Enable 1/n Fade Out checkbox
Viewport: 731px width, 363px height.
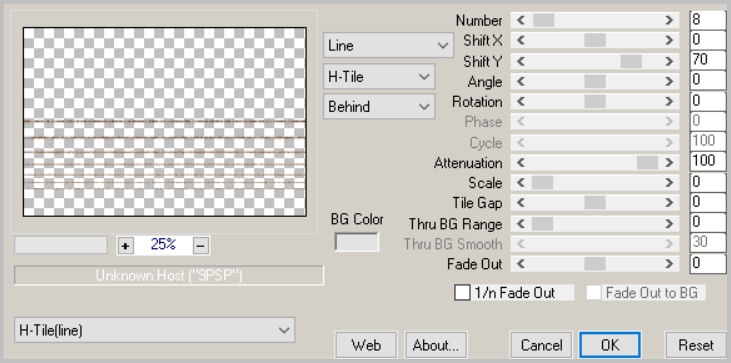462,293
